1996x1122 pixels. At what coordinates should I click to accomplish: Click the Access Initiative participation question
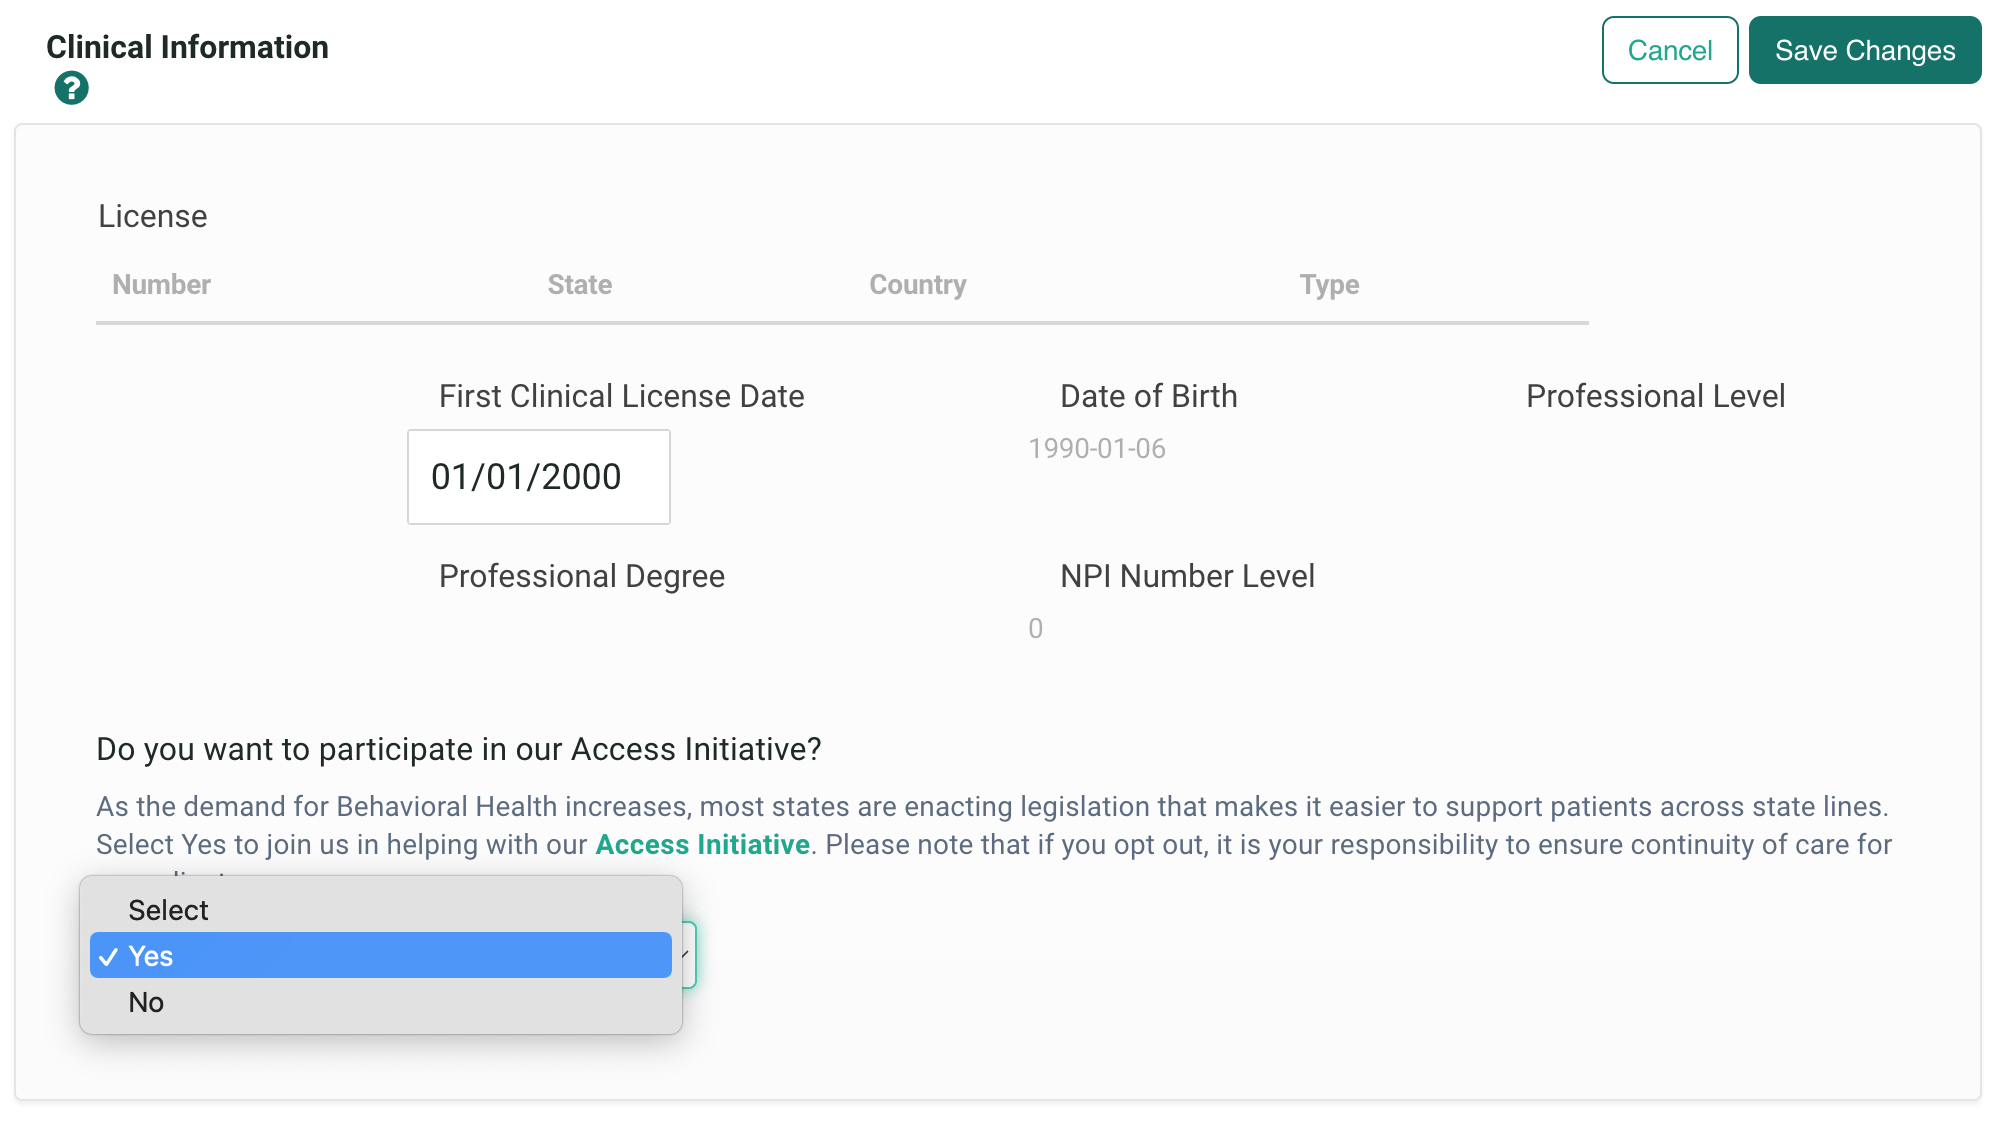coord(459,749)
